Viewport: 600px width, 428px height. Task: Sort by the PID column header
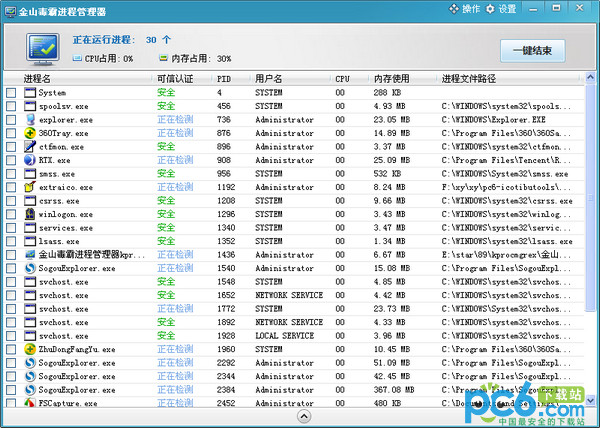224,79
